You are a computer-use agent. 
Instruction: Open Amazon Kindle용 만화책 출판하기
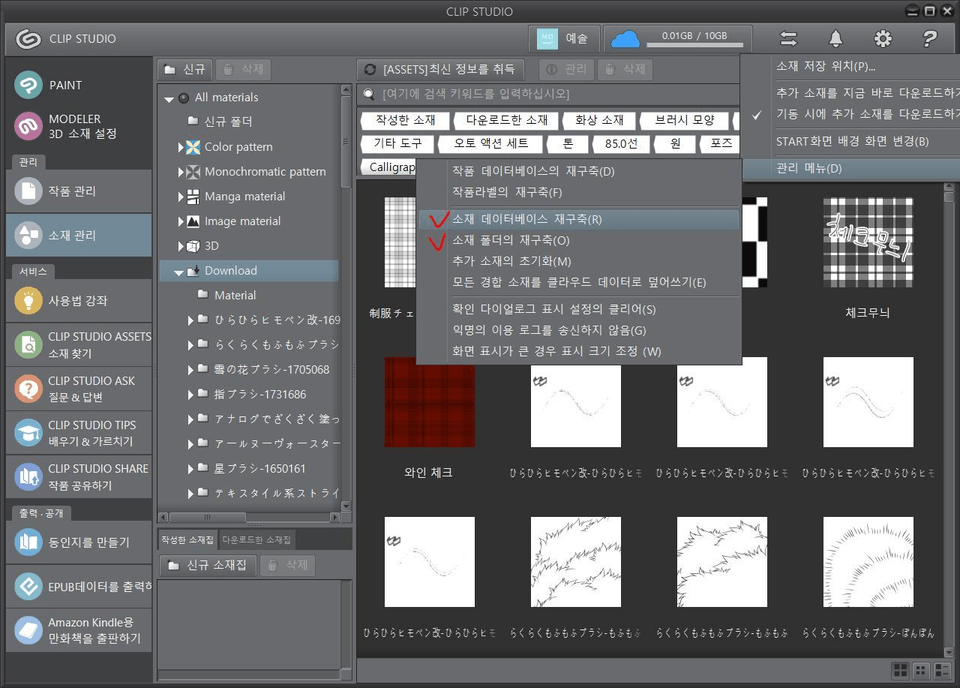point(79,630)
